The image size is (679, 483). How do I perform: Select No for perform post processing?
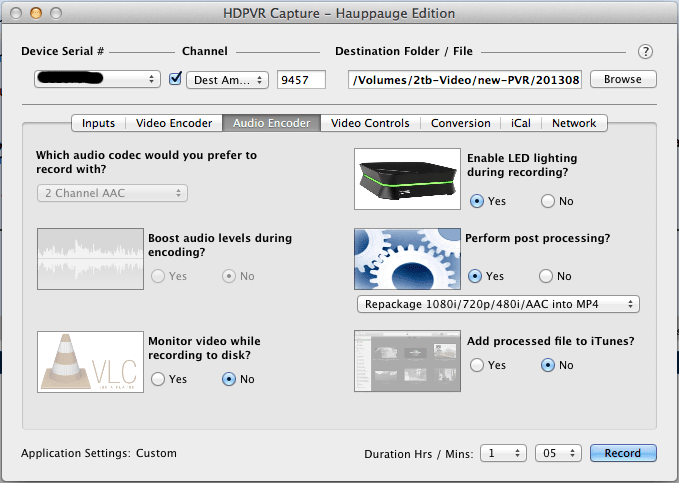click(x=546, y=276)
